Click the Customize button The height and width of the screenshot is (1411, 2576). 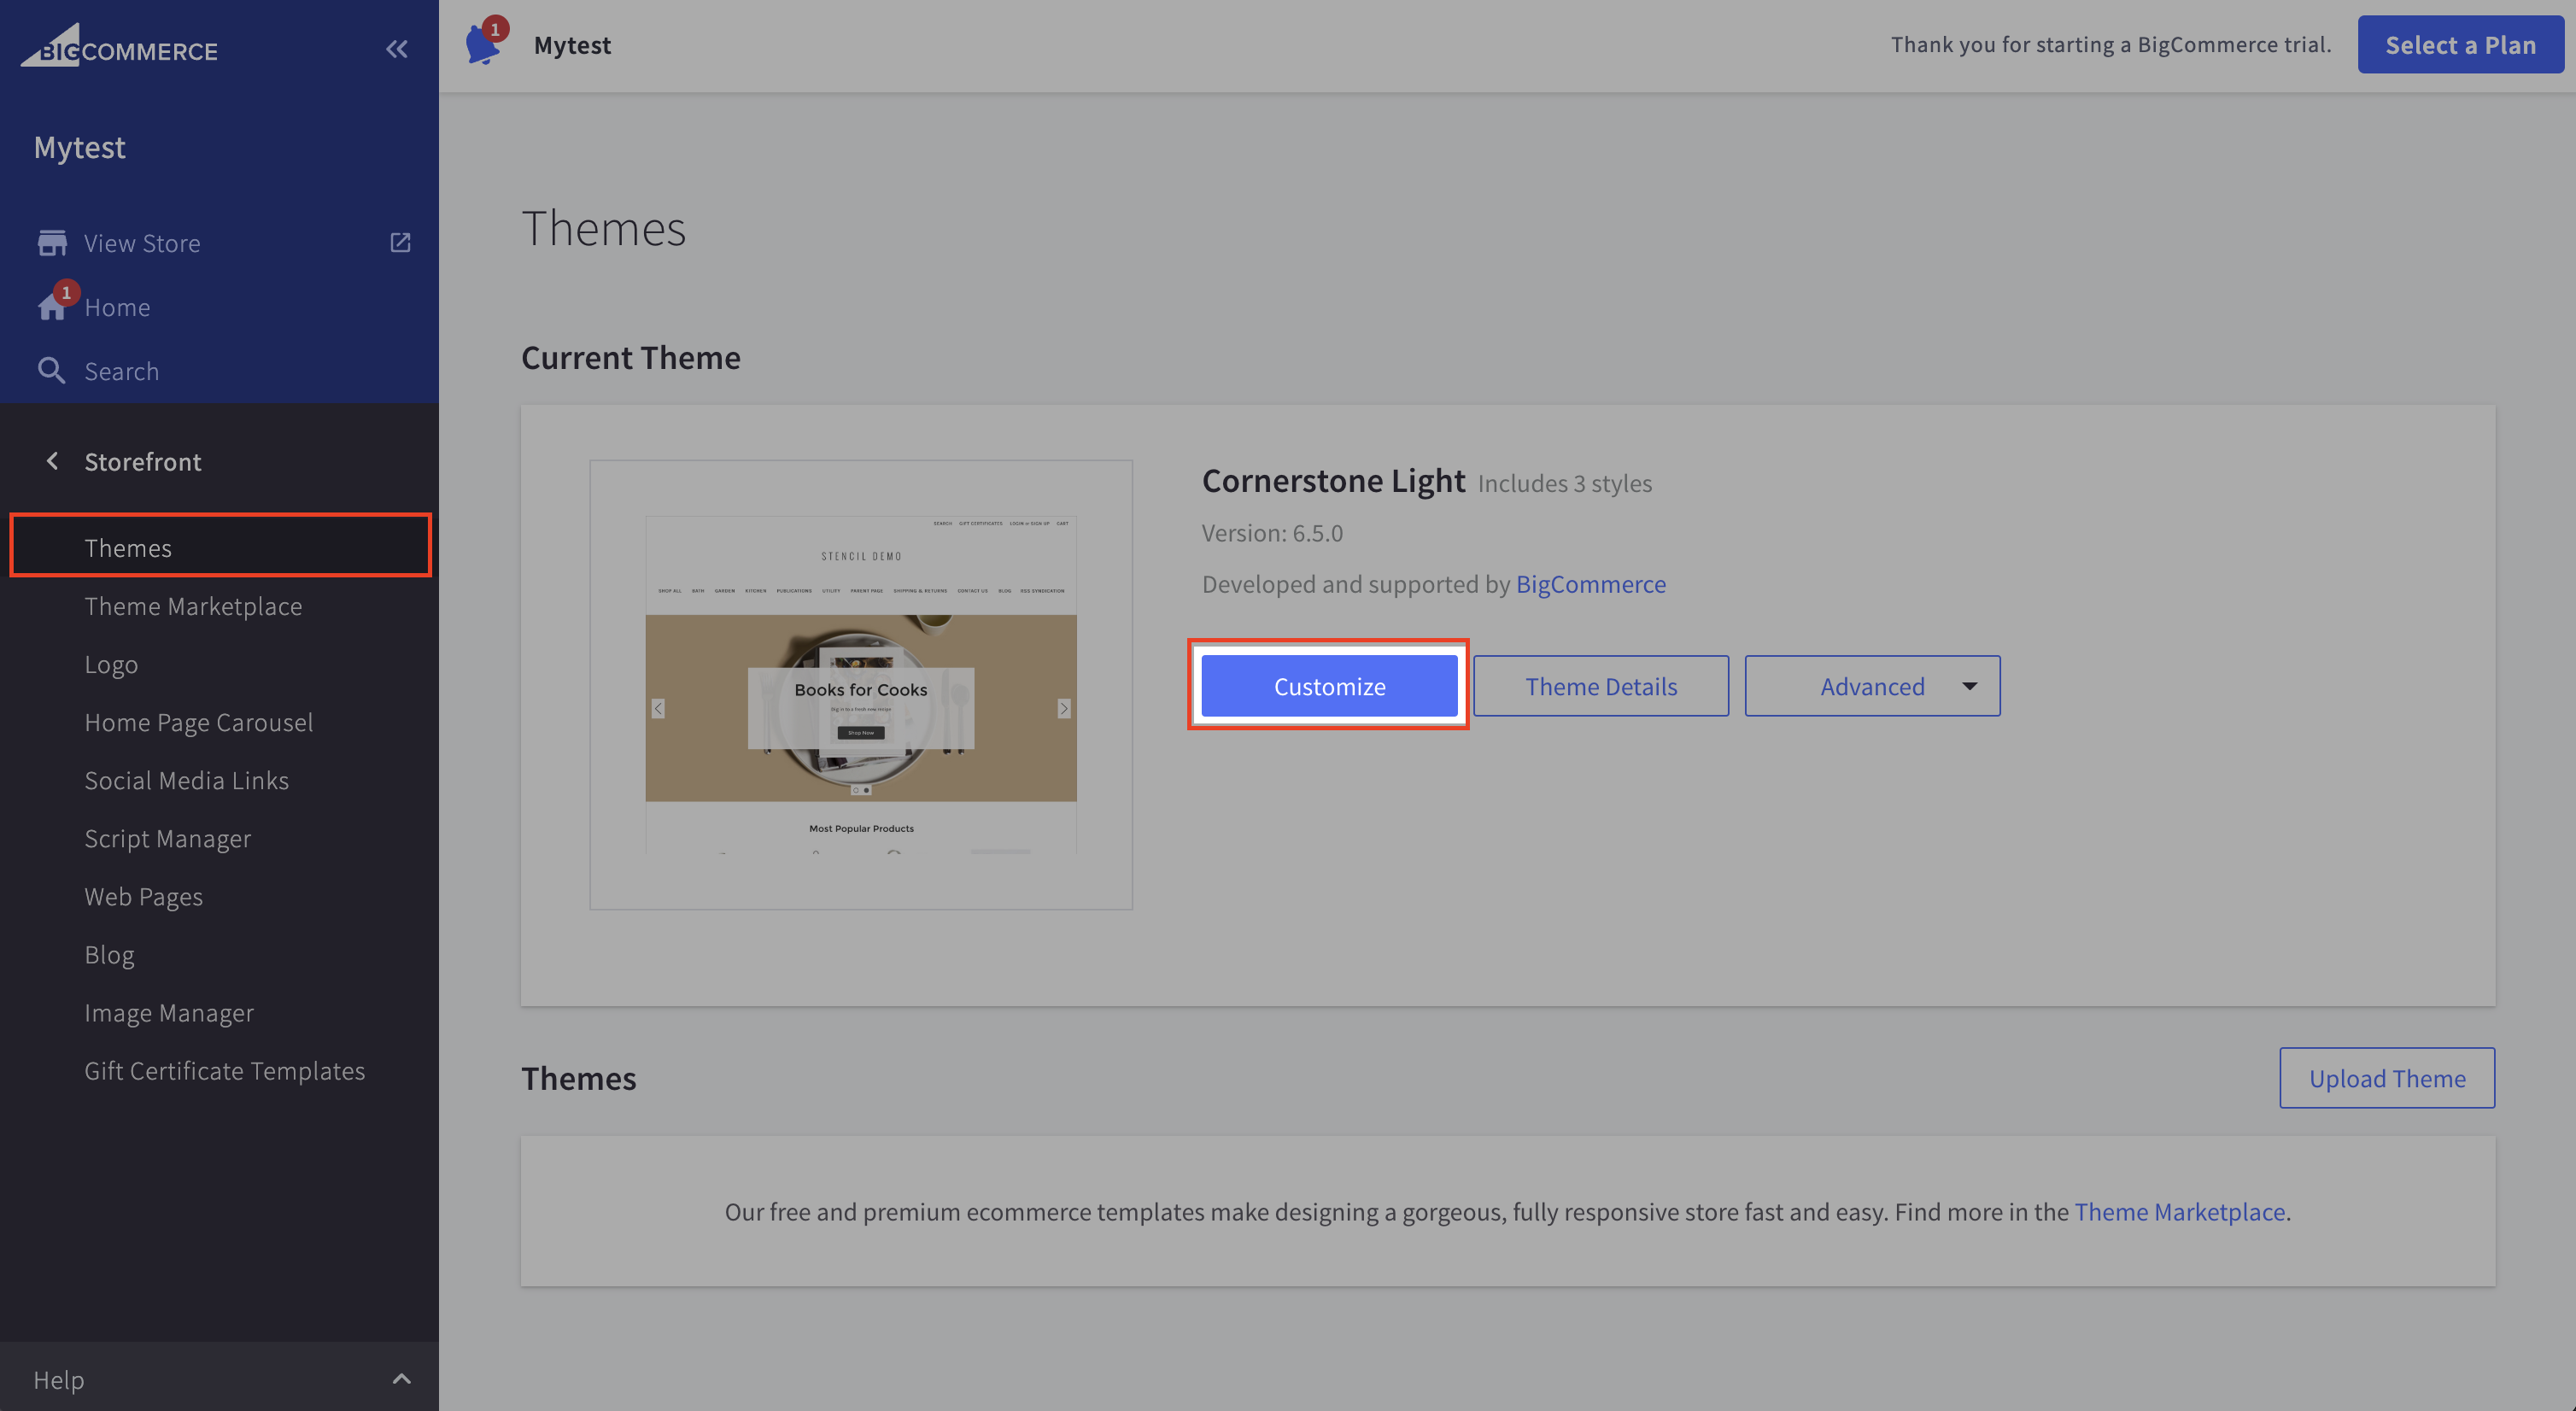(1328, 686)
